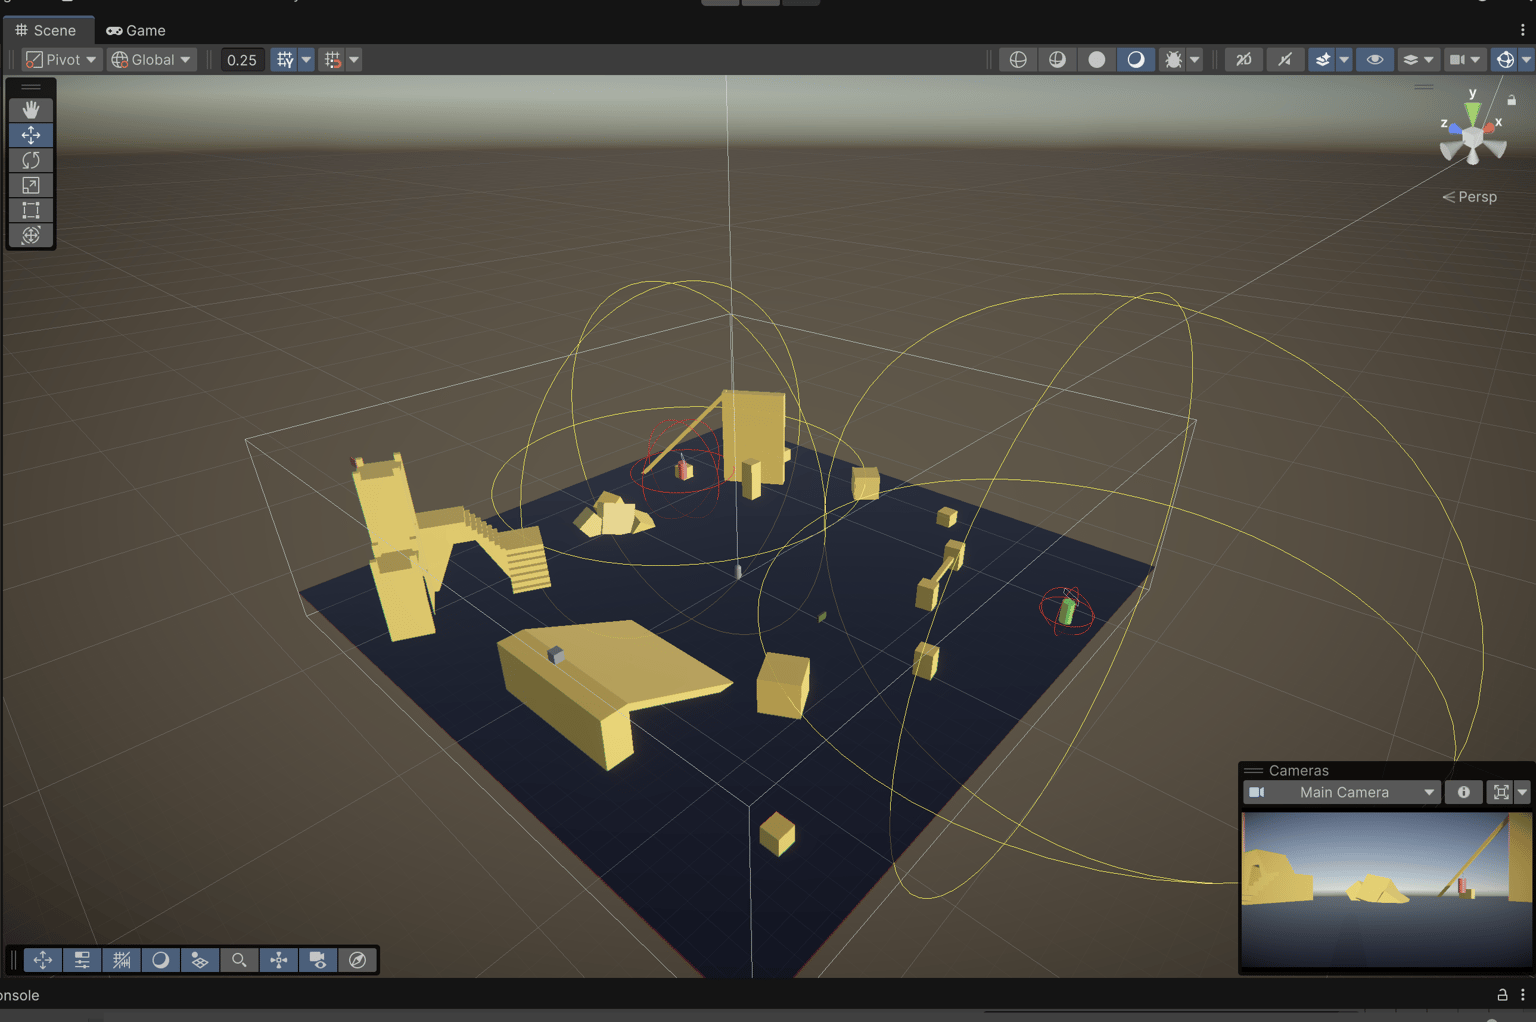Toggle the Tools overlay in bottom bar
Image resolution: width=1536 pixels, height=1022 pixels.
43,960
